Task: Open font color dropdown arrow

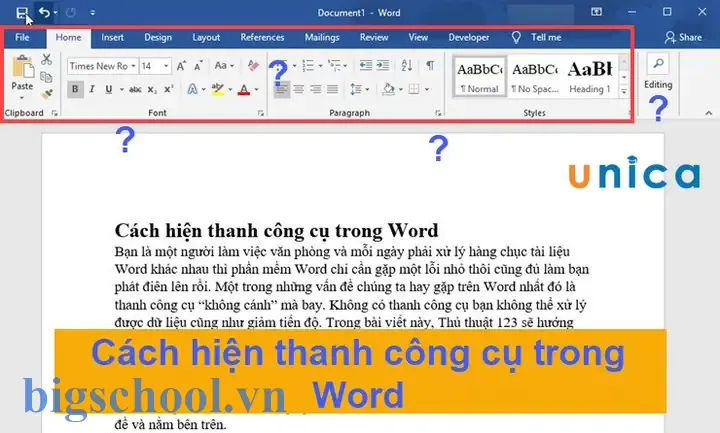Action: (x=257, y=90)
